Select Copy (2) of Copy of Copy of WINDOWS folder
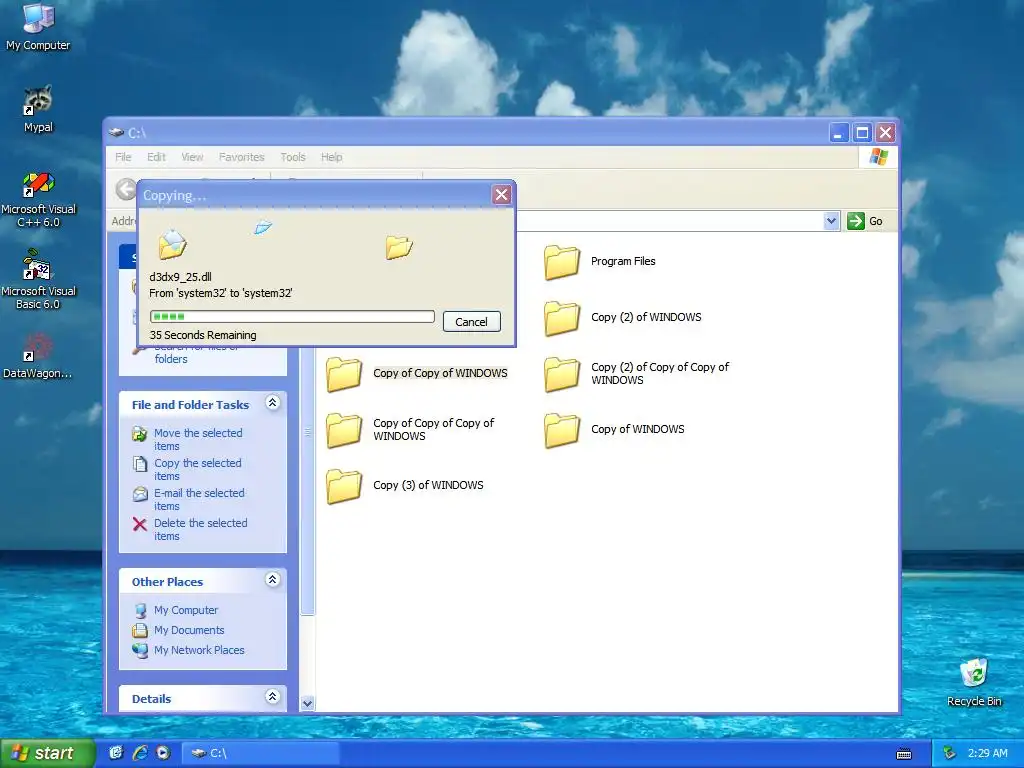The width and height of the screenshot is (1024, 768). click(x=637, y=374)
